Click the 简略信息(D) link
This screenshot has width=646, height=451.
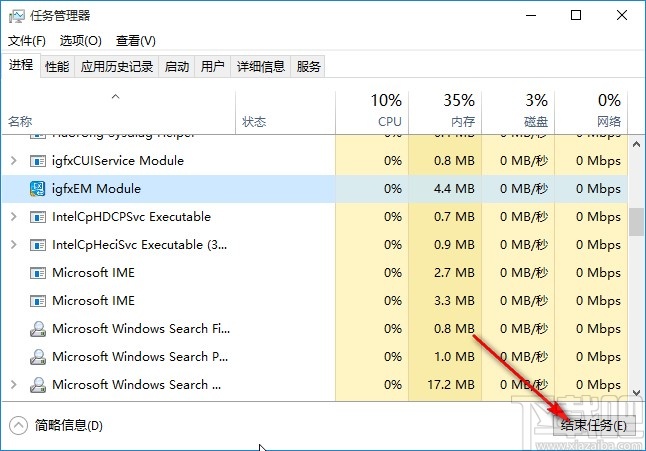[69, 425]
